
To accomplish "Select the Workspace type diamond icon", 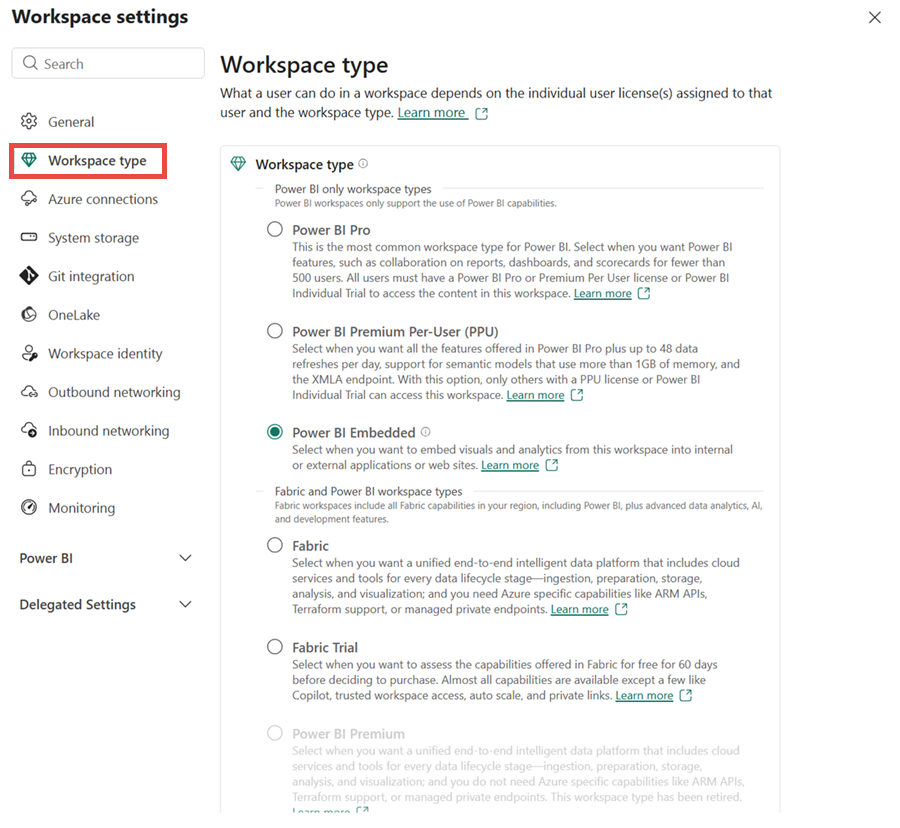I will pos(28,160).
